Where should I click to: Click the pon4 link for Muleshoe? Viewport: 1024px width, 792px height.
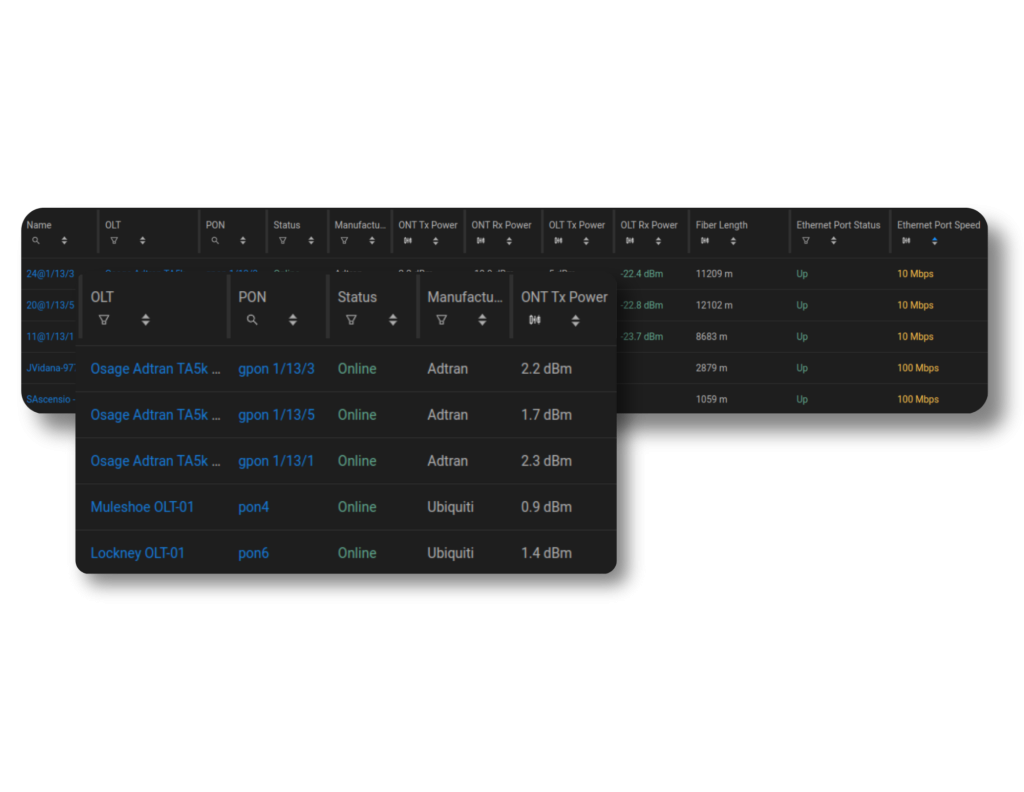point(253,507)
